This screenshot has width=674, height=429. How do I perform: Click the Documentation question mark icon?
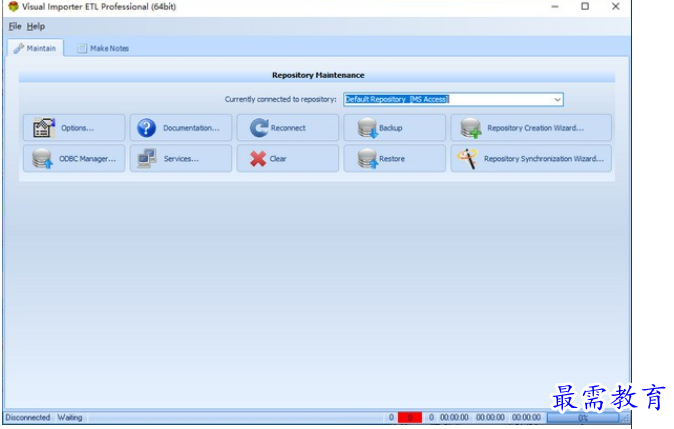[x=147, y=128]
